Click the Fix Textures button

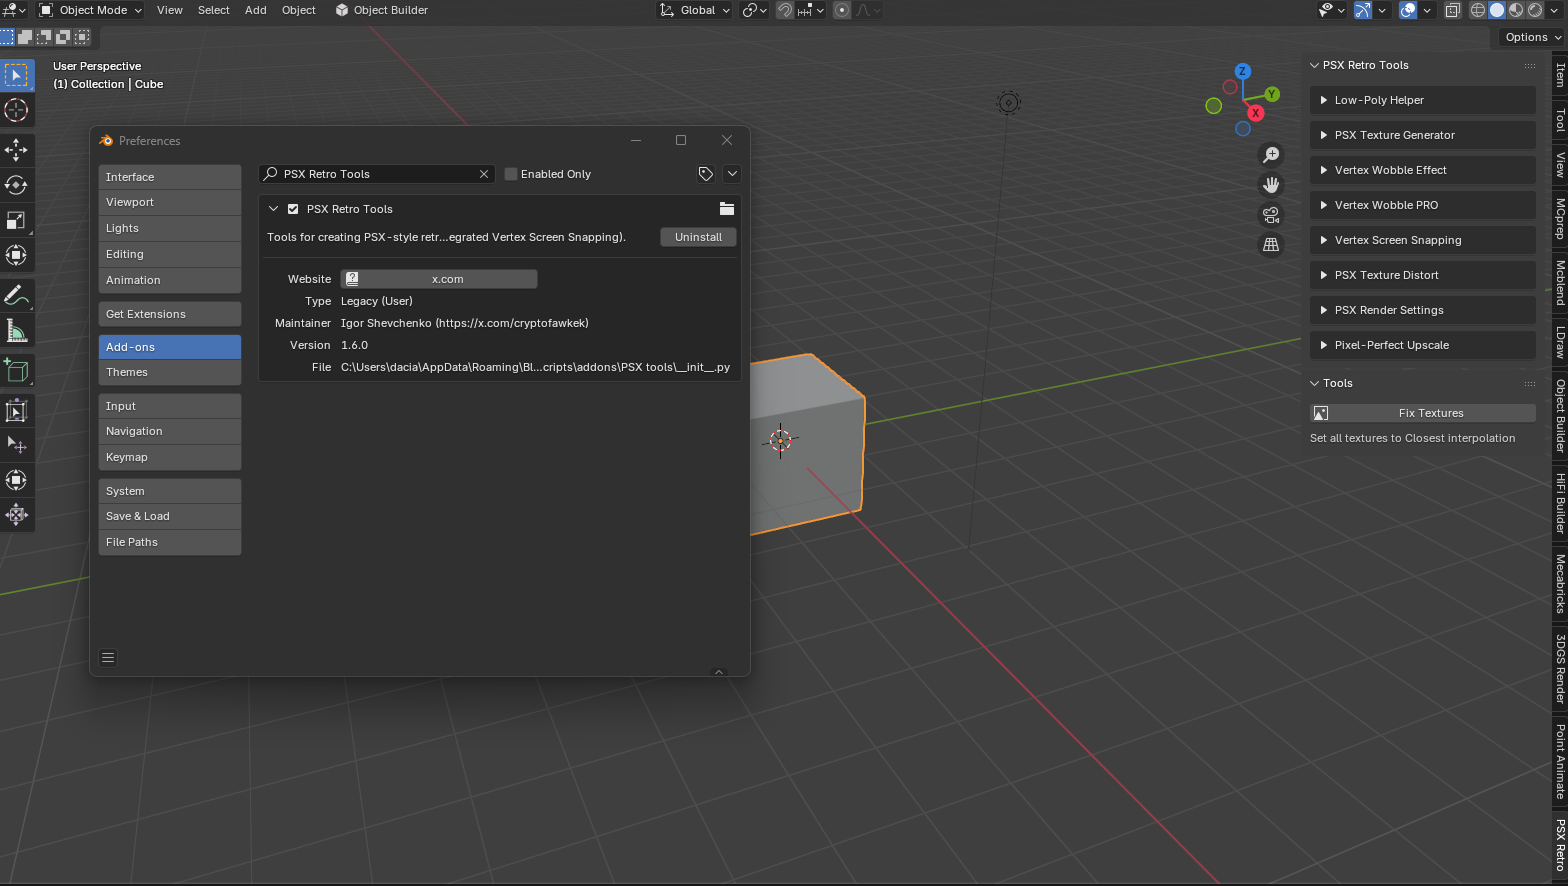tap(1422, 413)
